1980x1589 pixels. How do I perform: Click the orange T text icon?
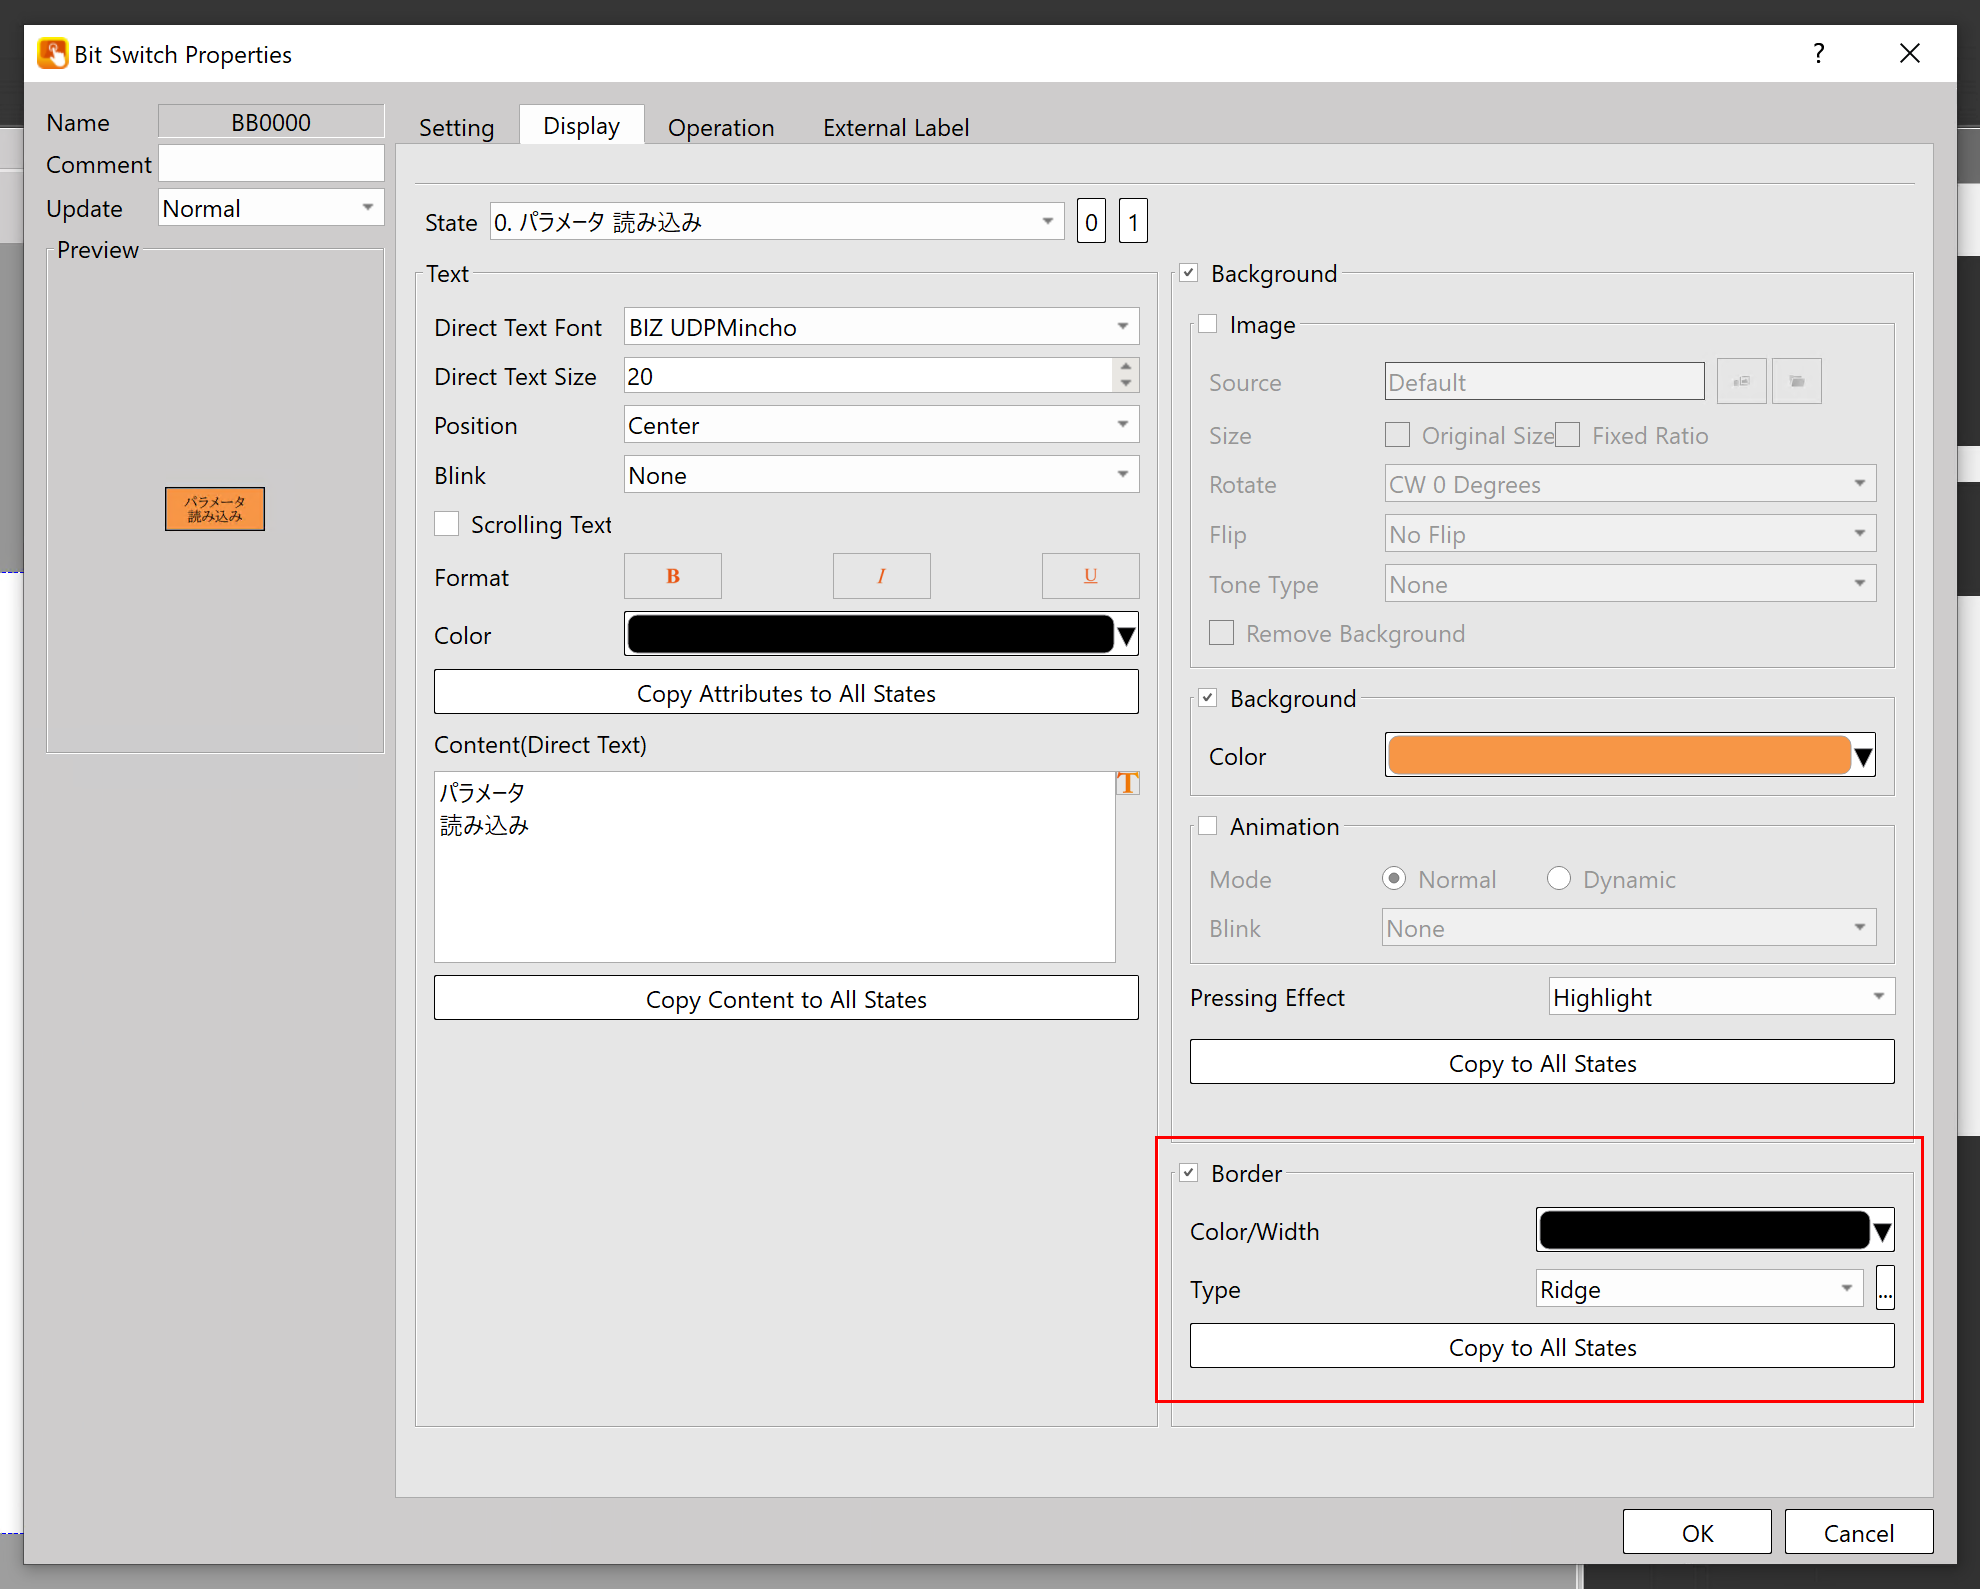coord(1128,783)
